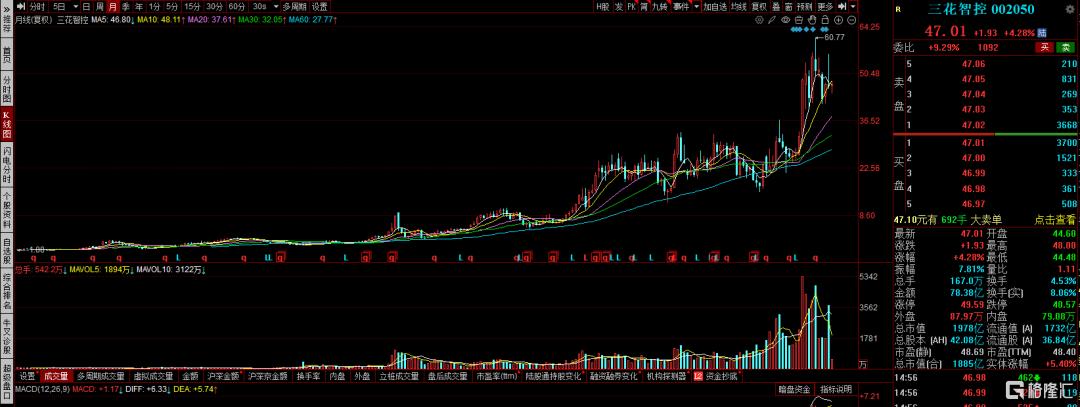The height and width of the screenshot is (407, 1080).
Task: Zoom out with the minus circle icon
Action: pos(851,20)
